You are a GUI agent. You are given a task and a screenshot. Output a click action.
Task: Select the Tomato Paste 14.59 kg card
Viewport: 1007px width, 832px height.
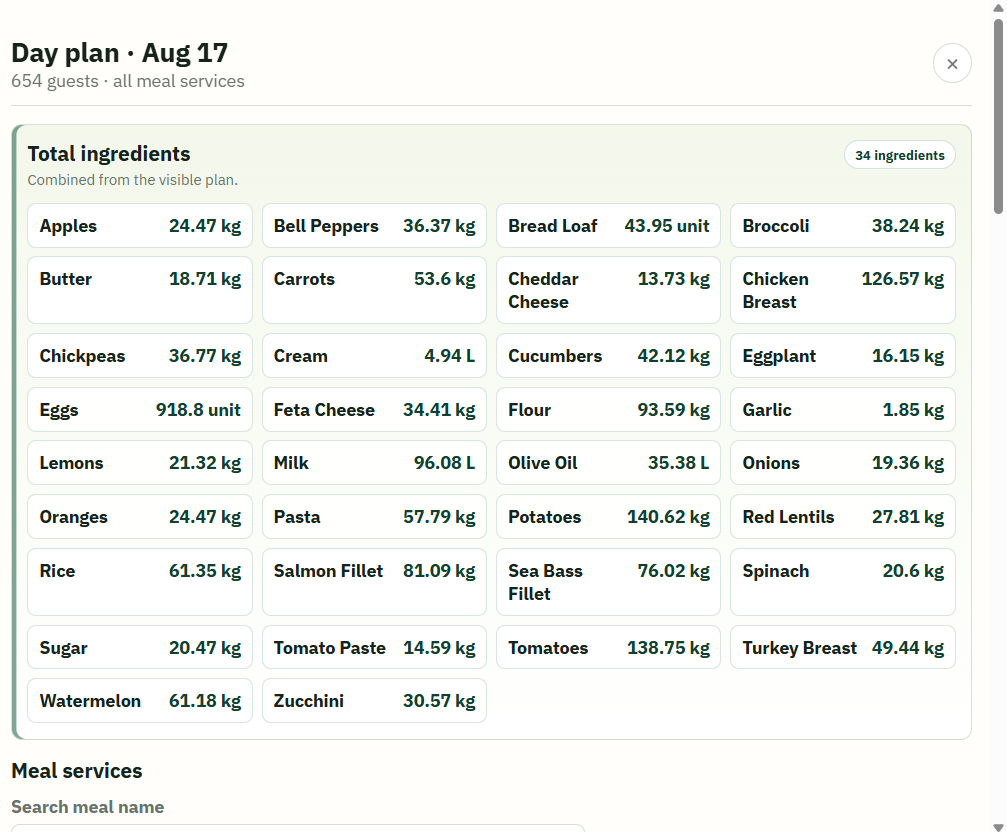(x=374, y=648)
